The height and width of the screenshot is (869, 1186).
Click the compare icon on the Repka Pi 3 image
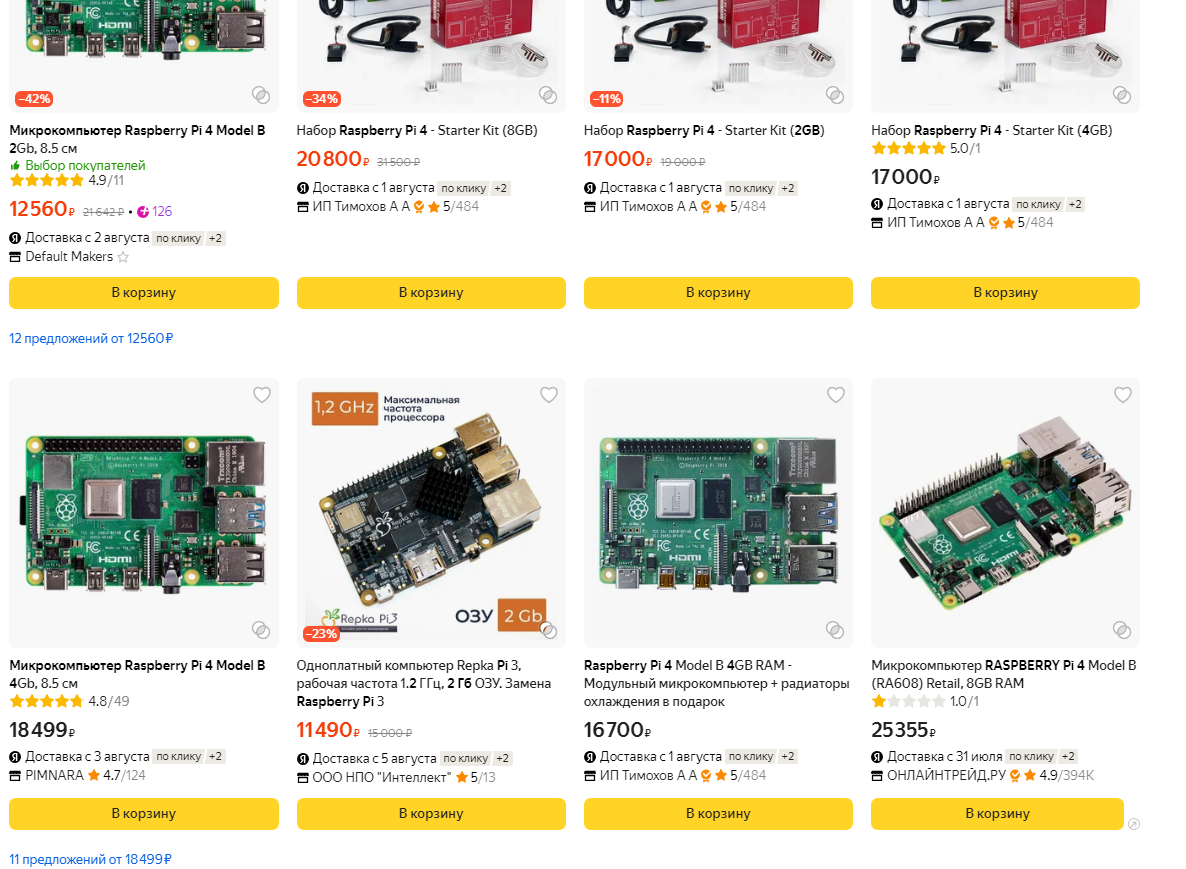click(548, 629)
